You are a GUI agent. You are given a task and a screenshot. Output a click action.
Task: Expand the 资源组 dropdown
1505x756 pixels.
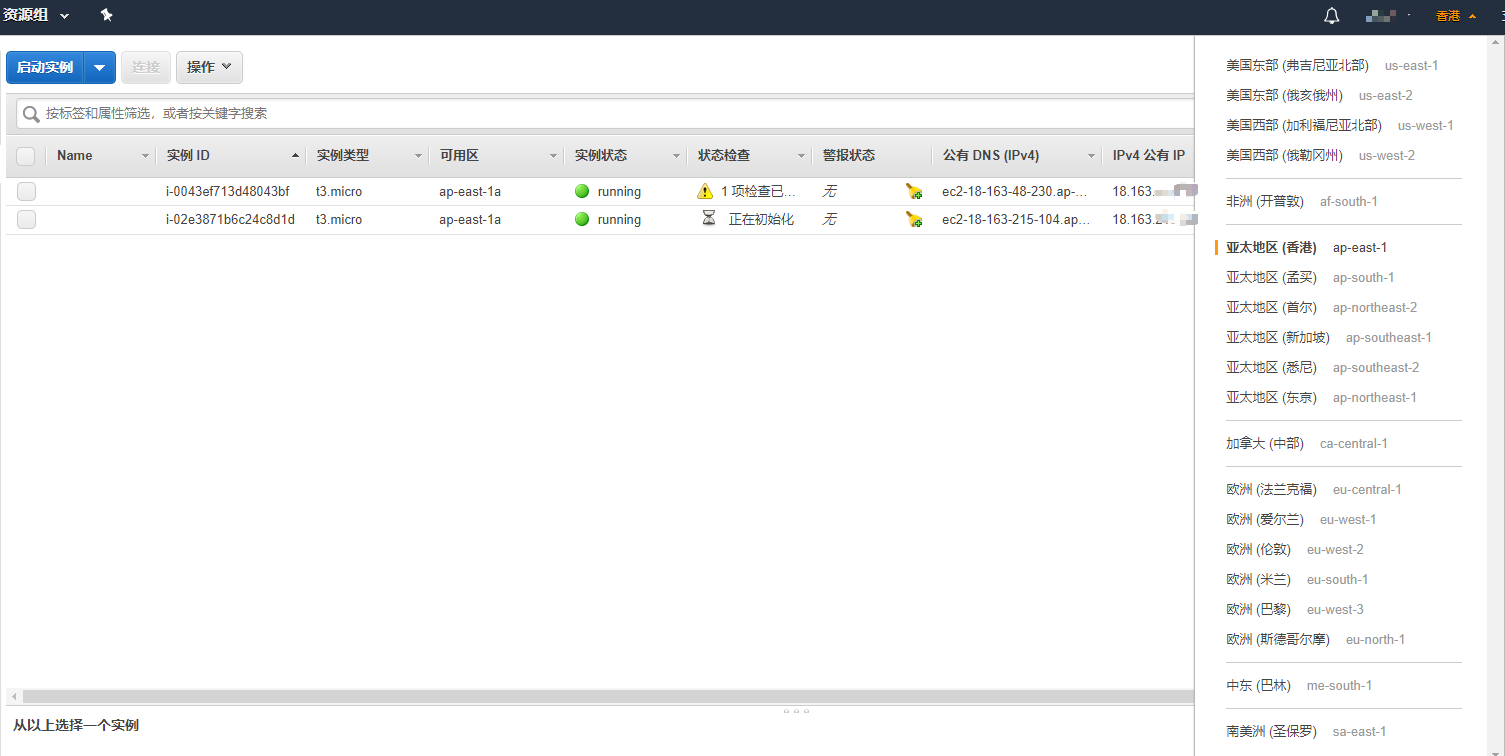[x=38, y=15]
